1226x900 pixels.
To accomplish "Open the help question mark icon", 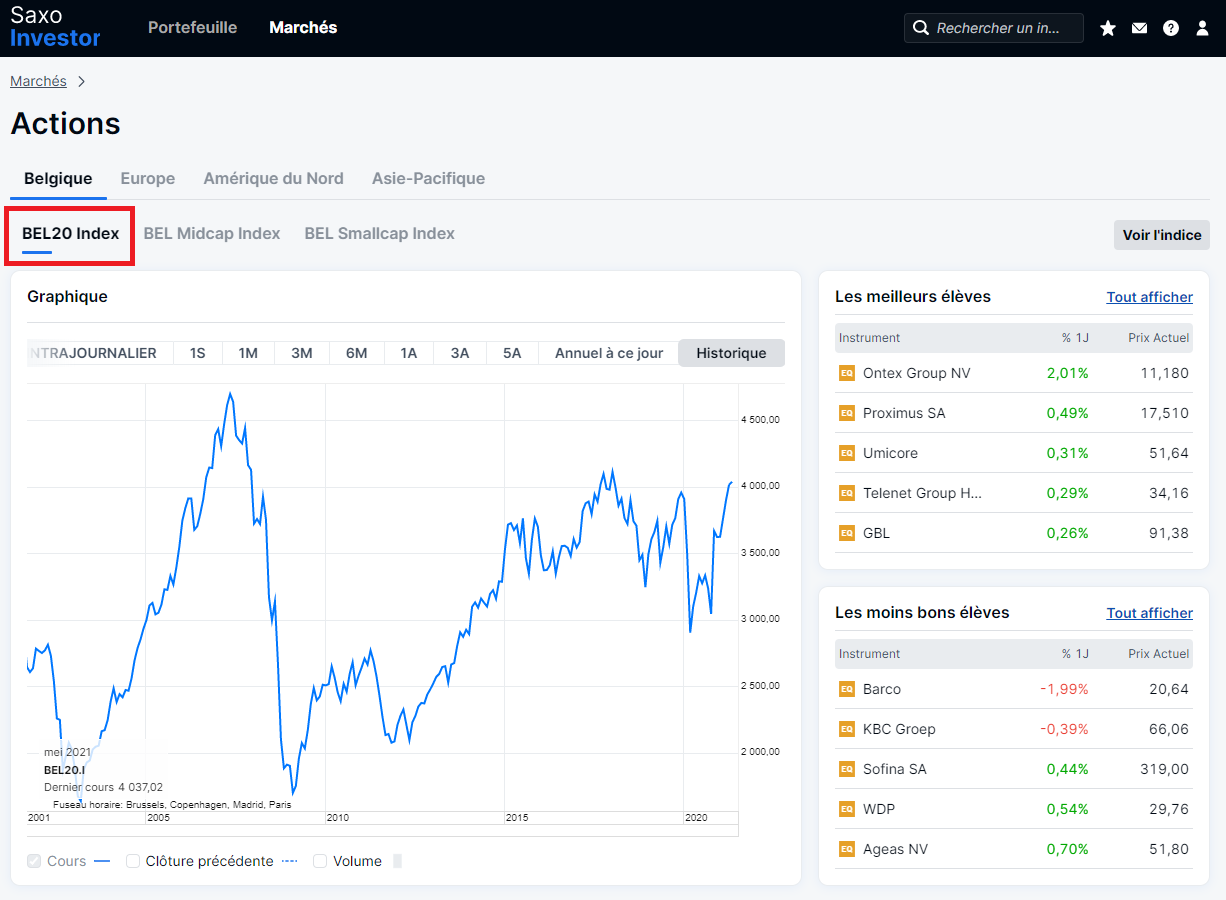I will coord(1171,28).
